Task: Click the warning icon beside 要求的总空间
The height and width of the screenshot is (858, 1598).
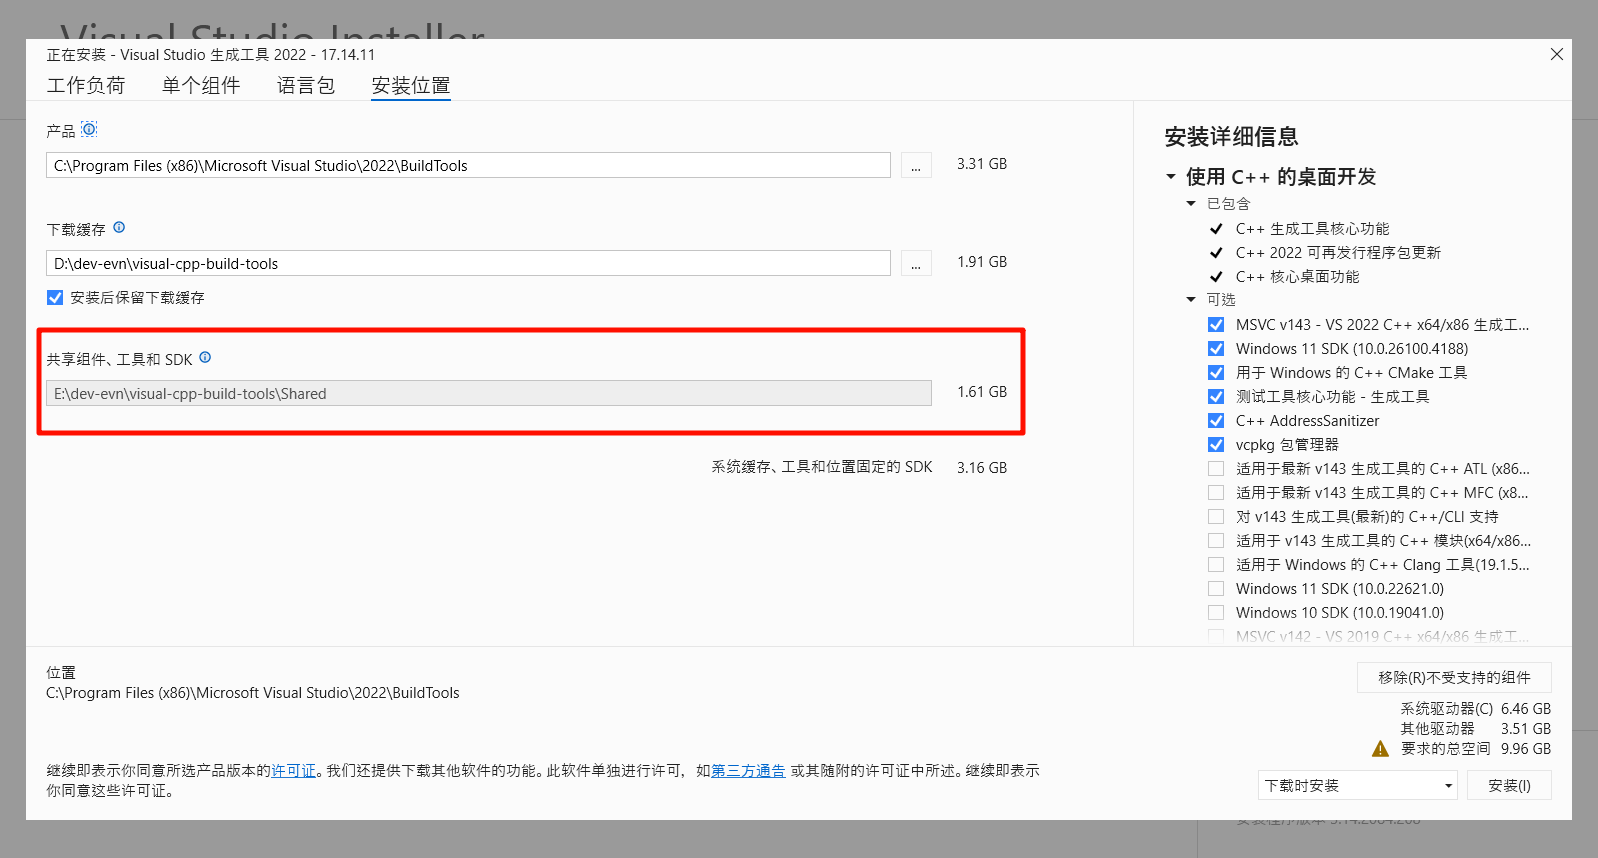Action: [1380, 748]
